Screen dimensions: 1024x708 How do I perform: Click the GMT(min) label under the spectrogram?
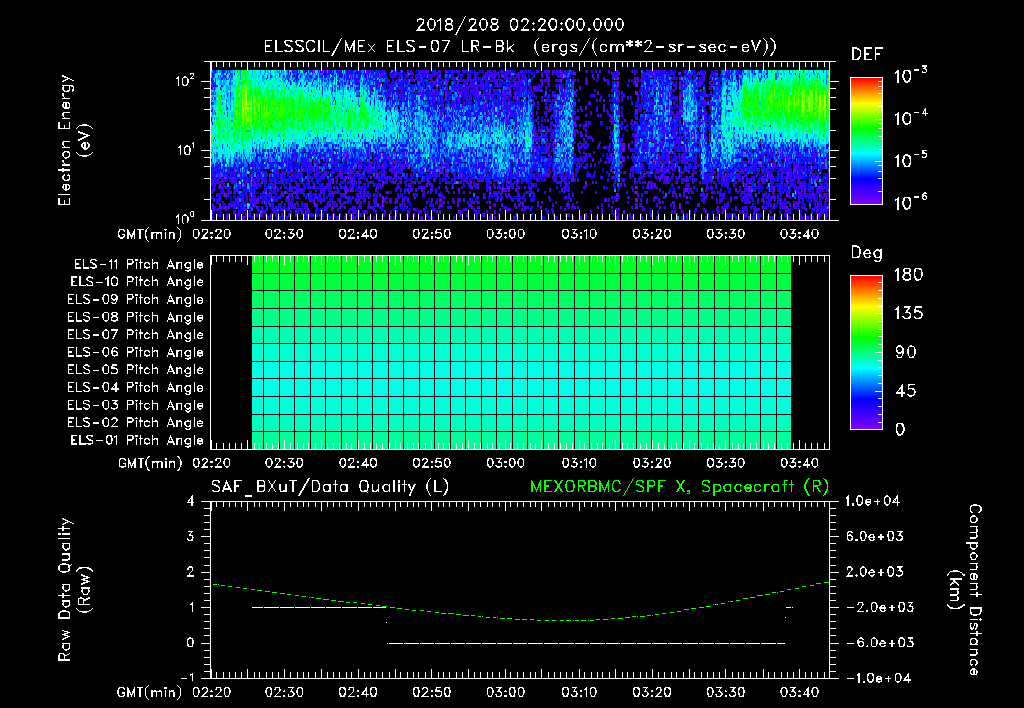(150, 234)
